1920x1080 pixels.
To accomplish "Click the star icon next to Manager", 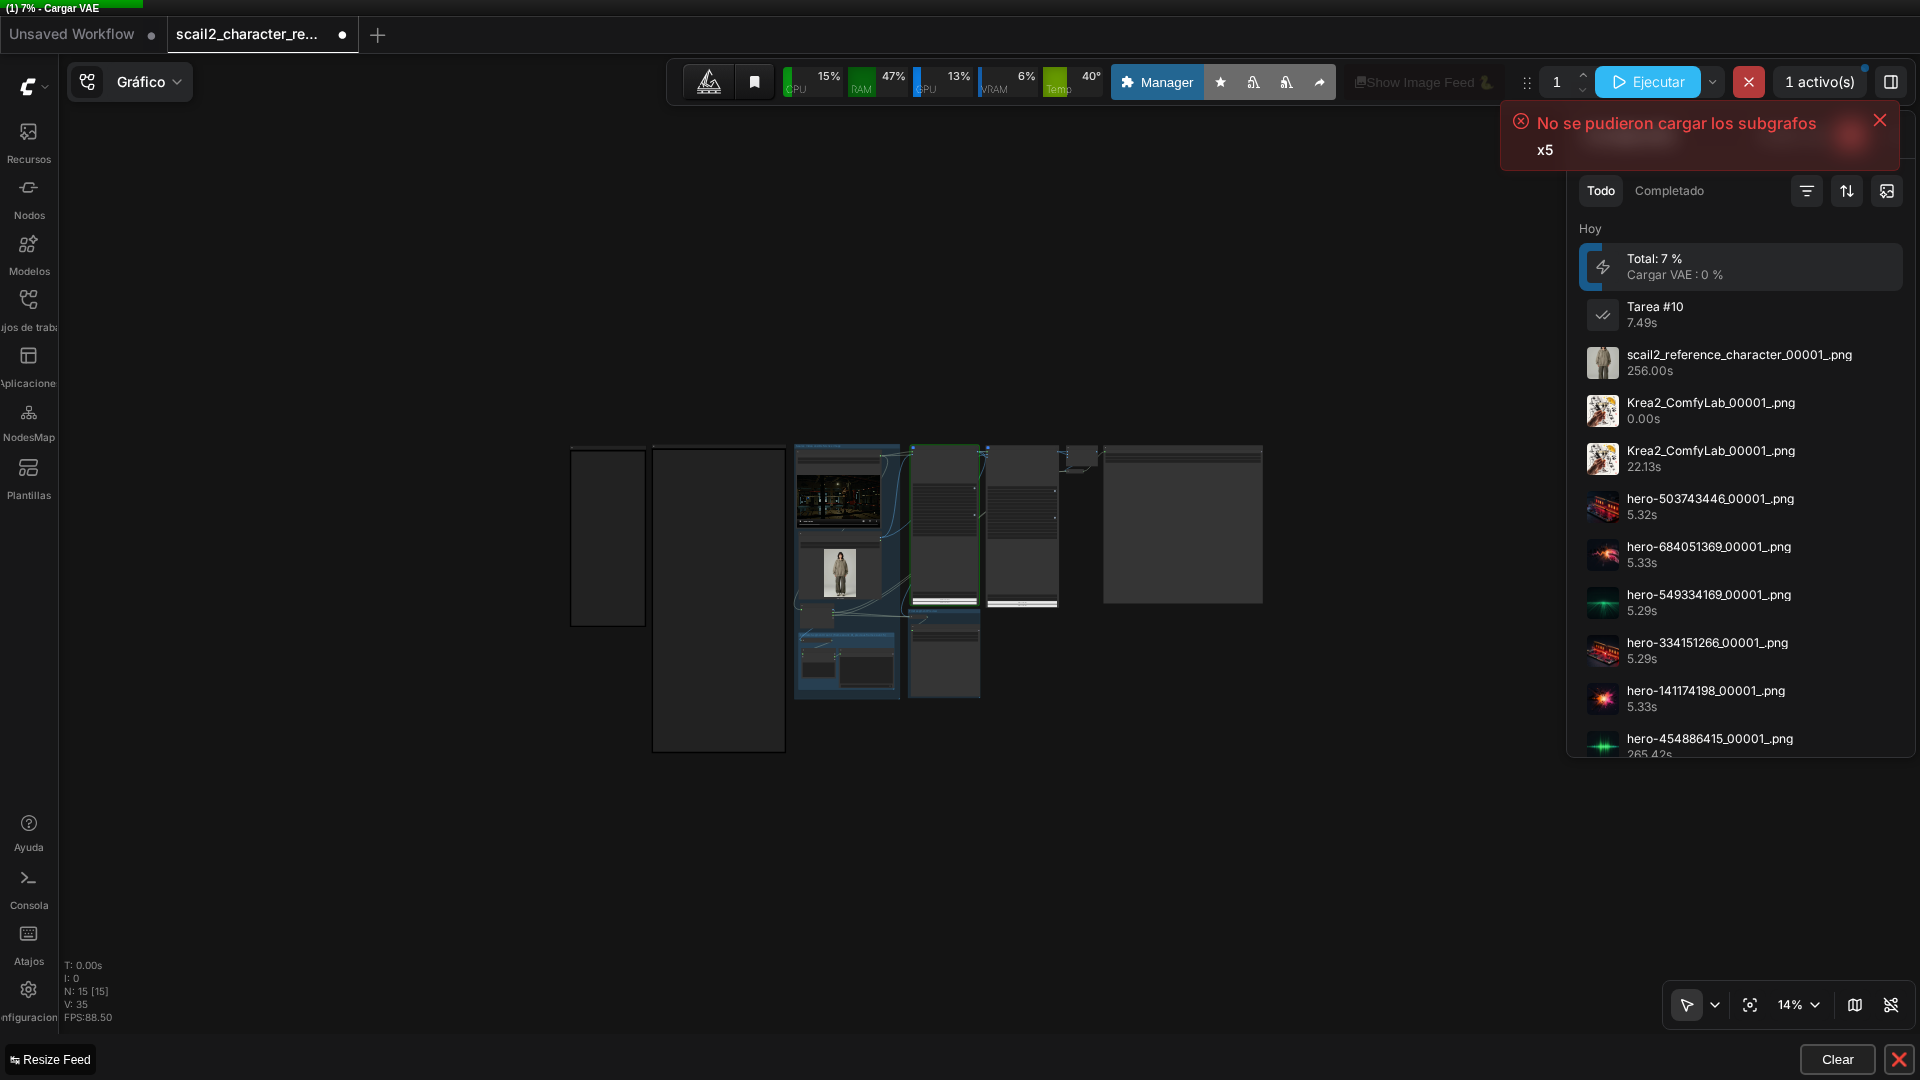I will pos(1220,82).
